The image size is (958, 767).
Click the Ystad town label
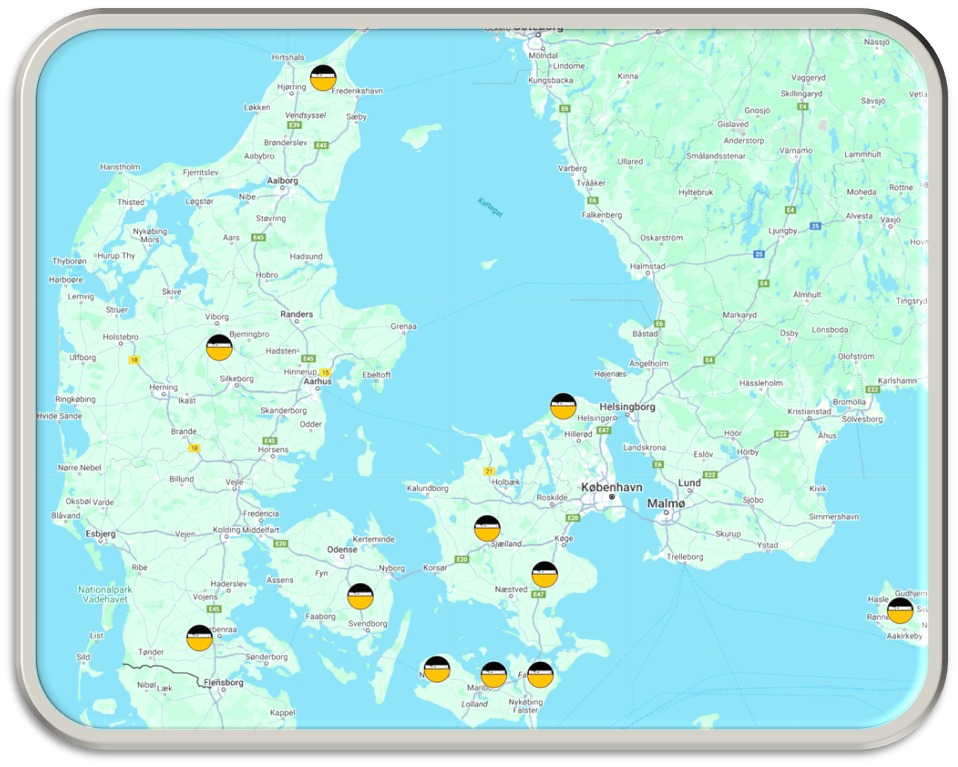pyautogui.click(x=767, y=545)
